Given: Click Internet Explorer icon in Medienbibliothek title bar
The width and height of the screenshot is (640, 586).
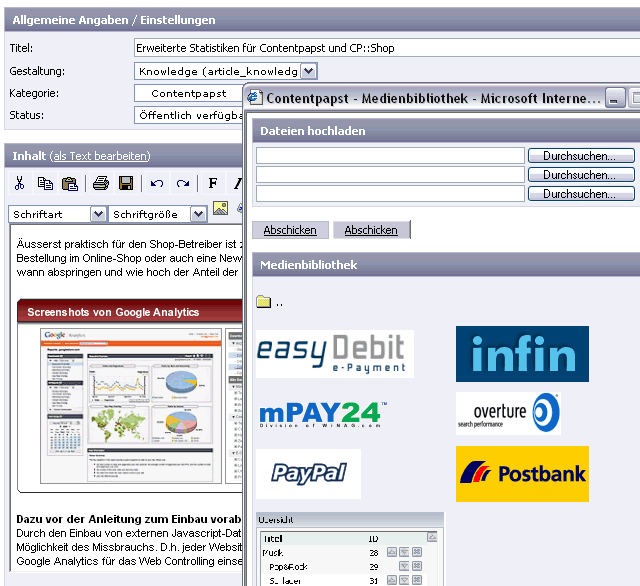Looking at the screenshot, I should coord(255,98).
